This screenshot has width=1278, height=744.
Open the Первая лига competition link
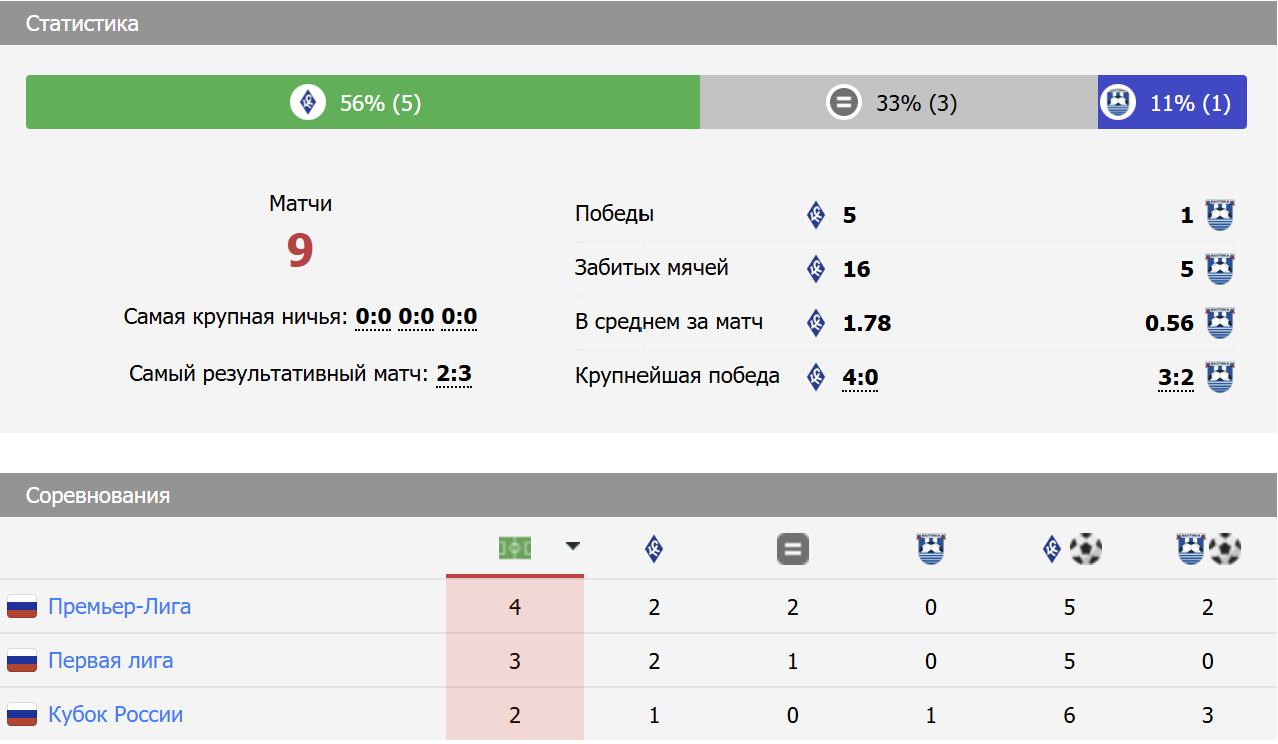tap(110, 660)
